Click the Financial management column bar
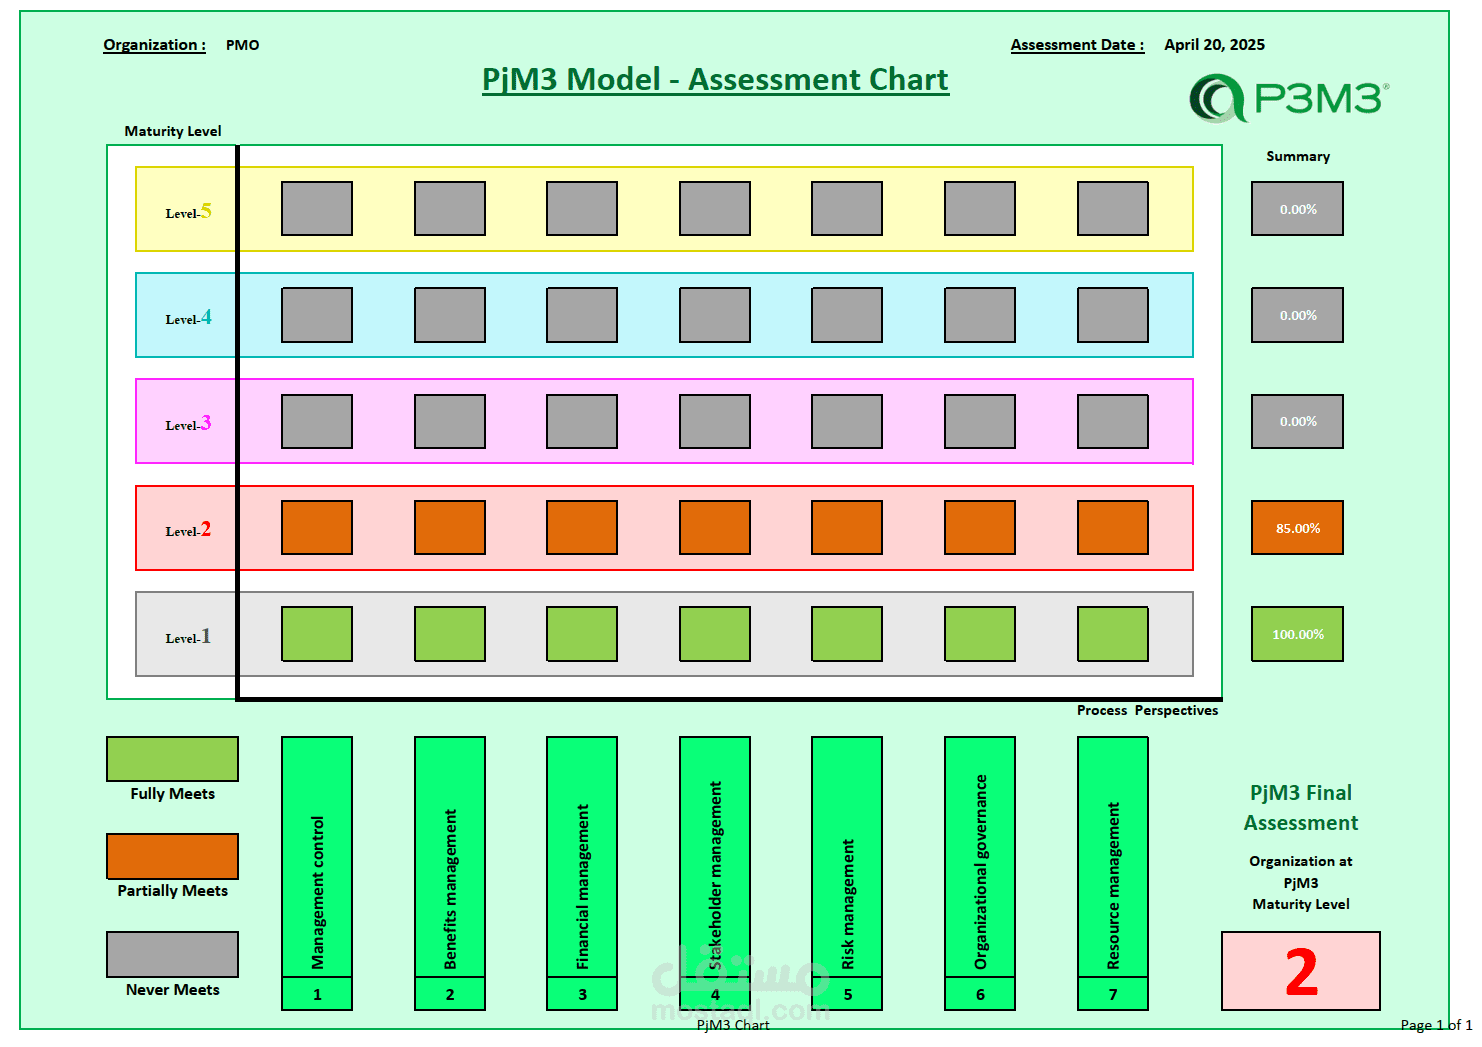Image resolution: width=1482 pixels, height=1047 pixels. click(582, 857)
